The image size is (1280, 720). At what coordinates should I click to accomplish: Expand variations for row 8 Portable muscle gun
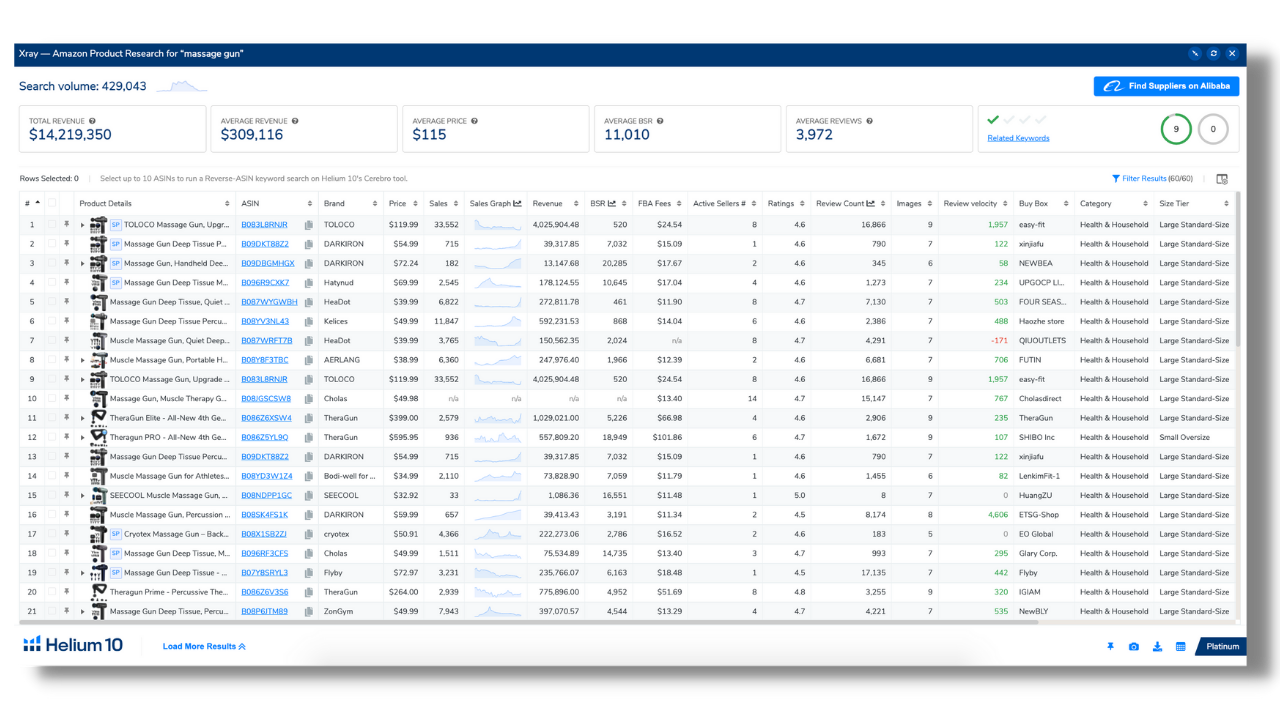tap(83, 360)
